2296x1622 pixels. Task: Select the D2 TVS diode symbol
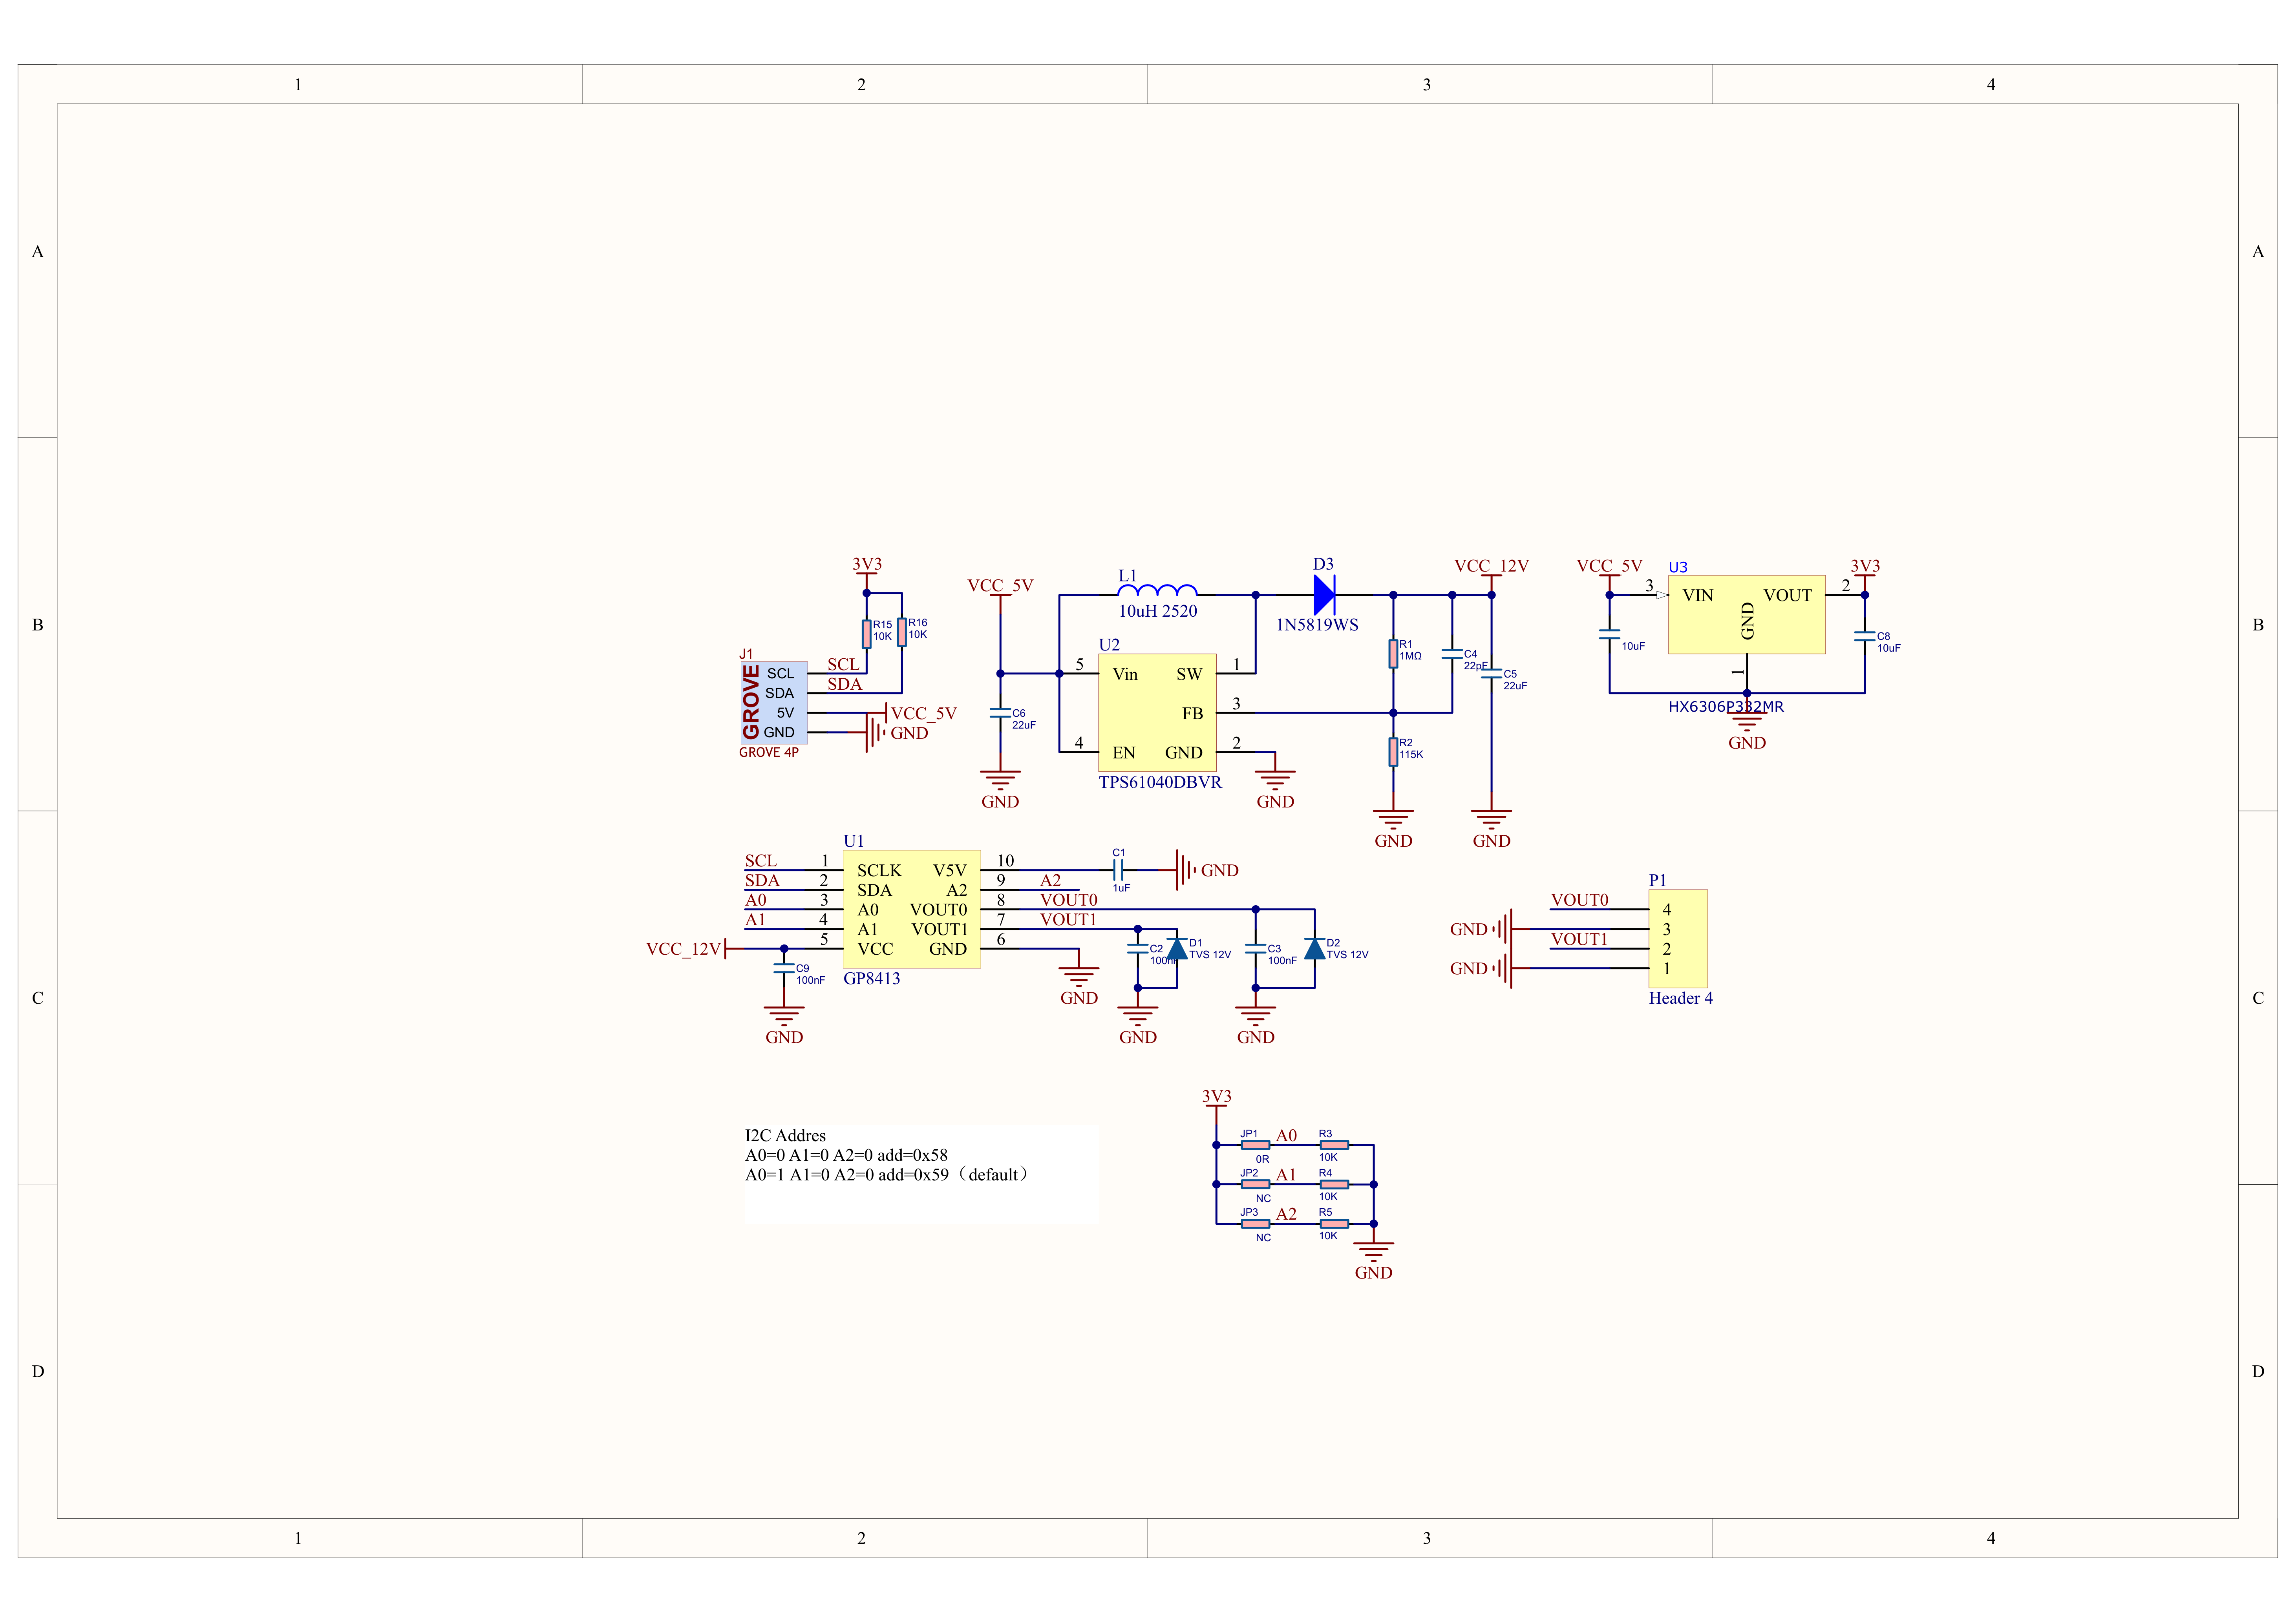point(1314,948)
